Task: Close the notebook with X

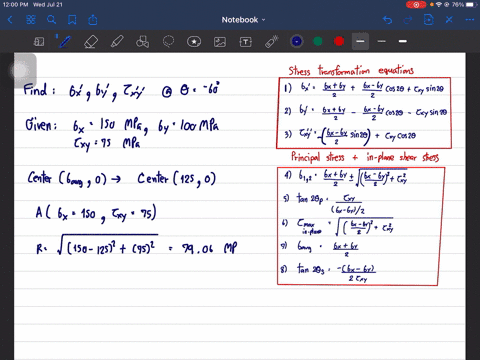Action: tap(449, 20)
